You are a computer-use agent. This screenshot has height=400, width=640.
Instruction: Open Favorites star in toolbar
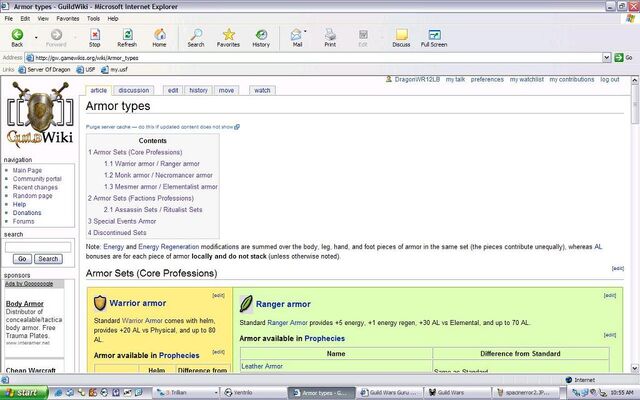tap(228, 38)
